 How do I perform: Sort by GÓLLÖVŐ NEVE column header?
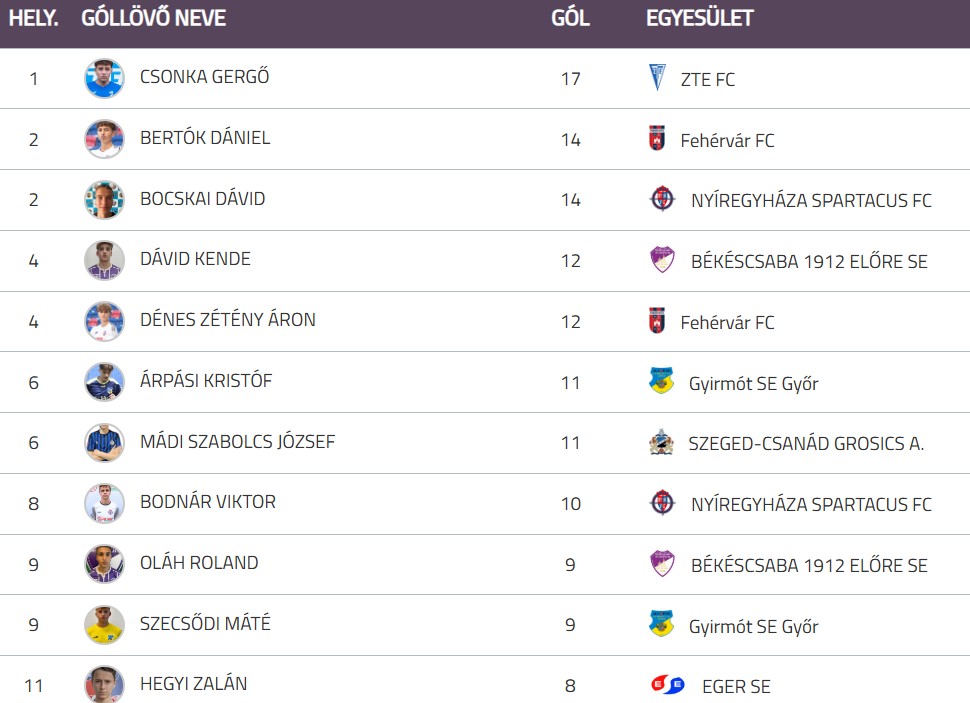point(153,18)
